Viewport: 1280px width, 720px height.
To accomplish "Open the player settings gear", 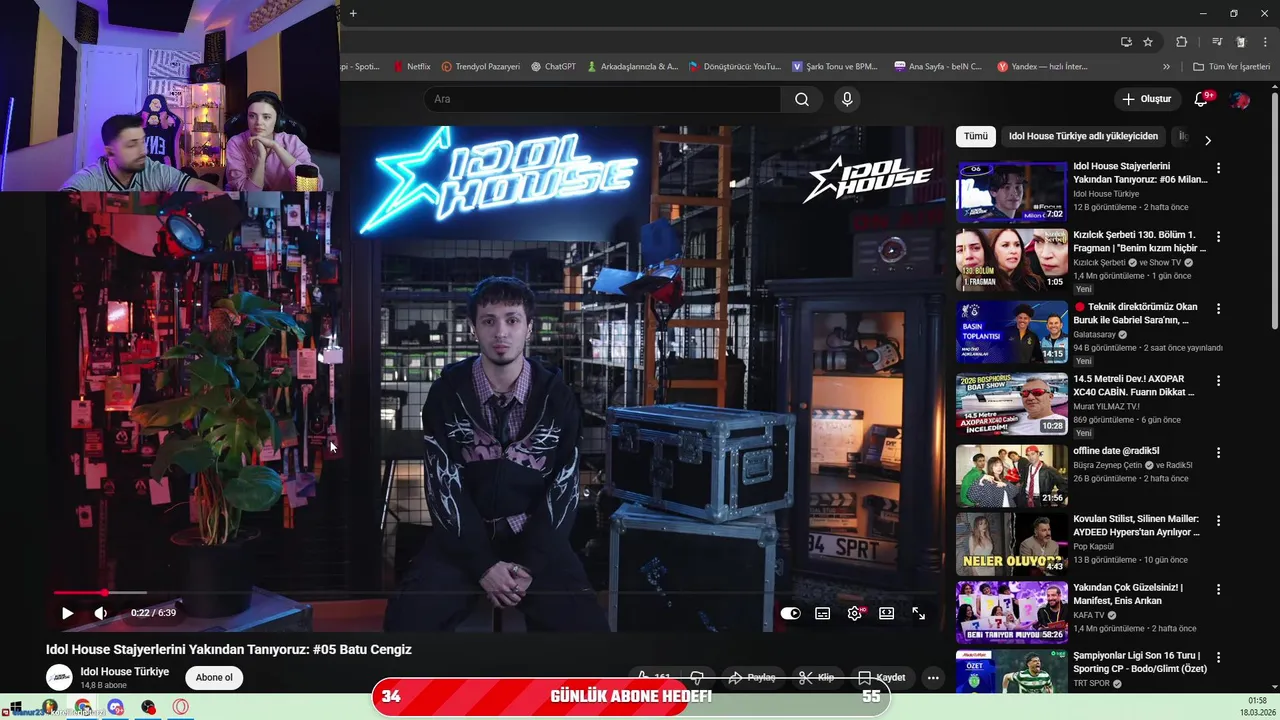I will (854, 614).
